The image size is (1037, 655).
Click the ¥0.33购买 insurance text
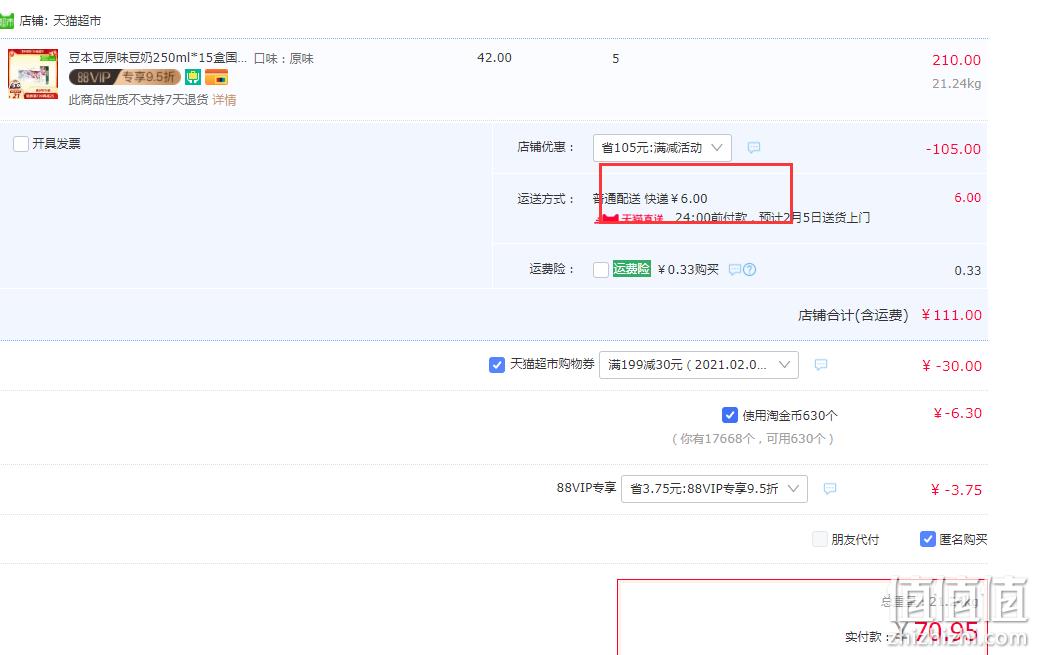(688, 269)
